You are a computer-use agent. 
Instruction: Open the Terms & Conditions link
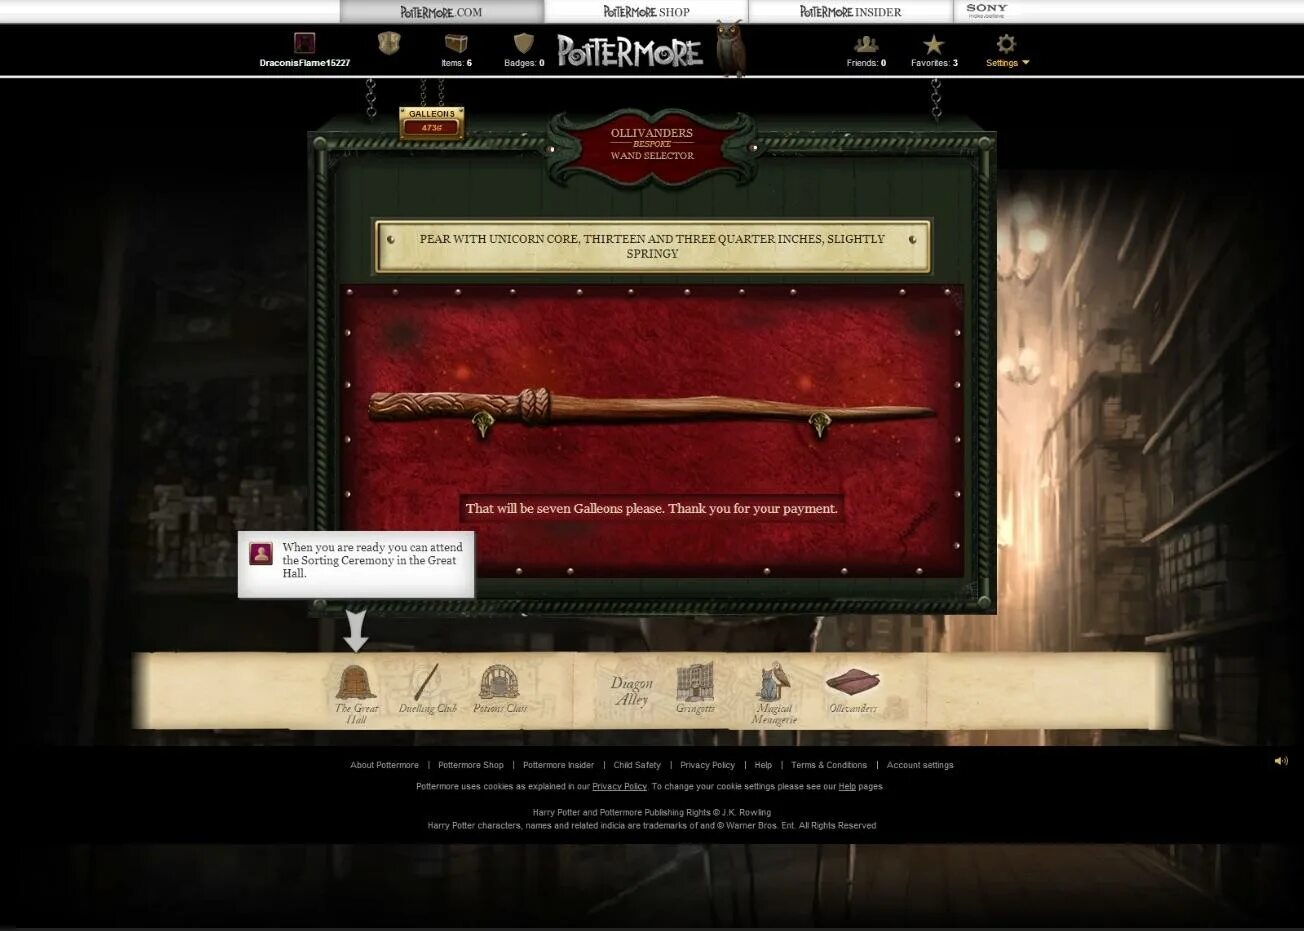(829, 765)
